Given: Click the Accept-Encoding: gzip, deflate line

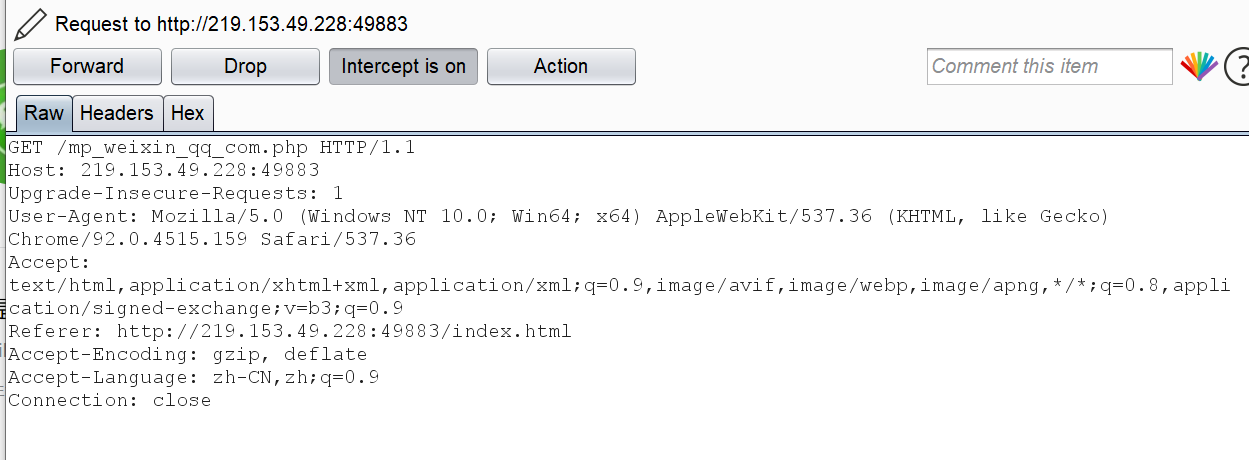Looking at the screenshot, I should click(x=188, y=354).
